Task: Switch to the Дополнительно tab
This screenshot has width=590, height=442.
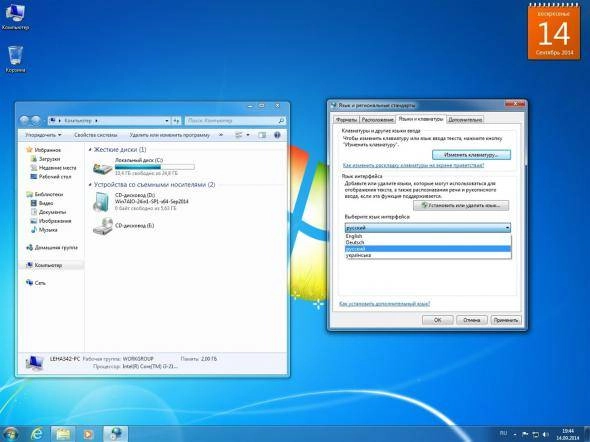Action: 465,120
